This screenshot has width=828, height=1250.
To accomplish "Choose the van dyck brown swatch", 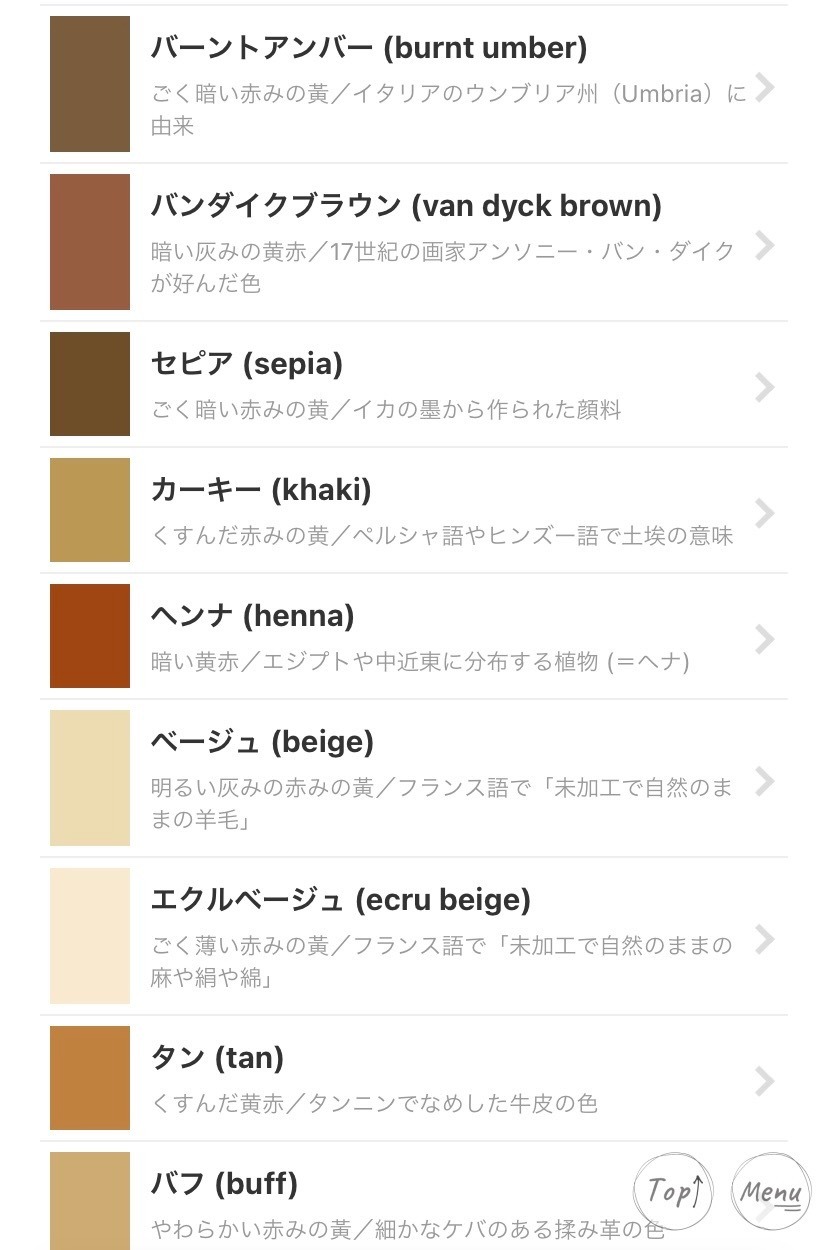I will click(x=90, y=242).
